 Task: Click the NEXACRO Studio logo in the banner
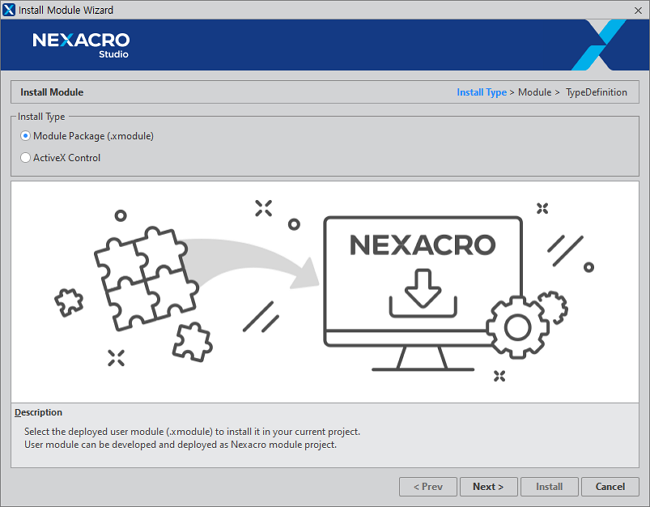[81, 45]
